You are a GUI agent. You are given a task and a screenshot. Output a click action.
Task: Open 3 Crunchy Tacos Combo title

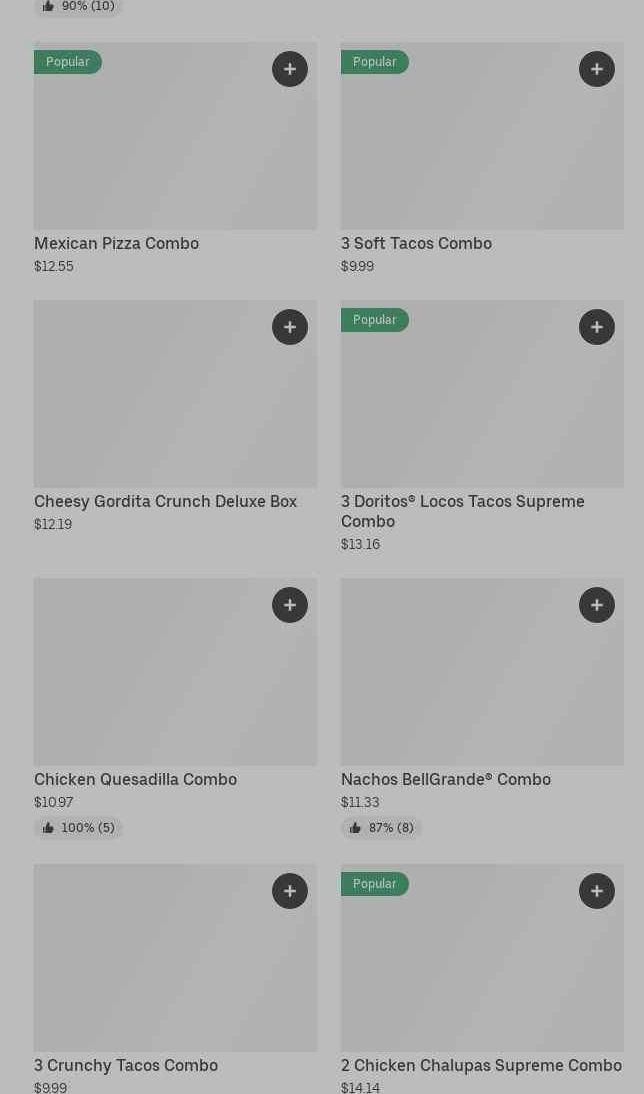tap(126, 1065)
